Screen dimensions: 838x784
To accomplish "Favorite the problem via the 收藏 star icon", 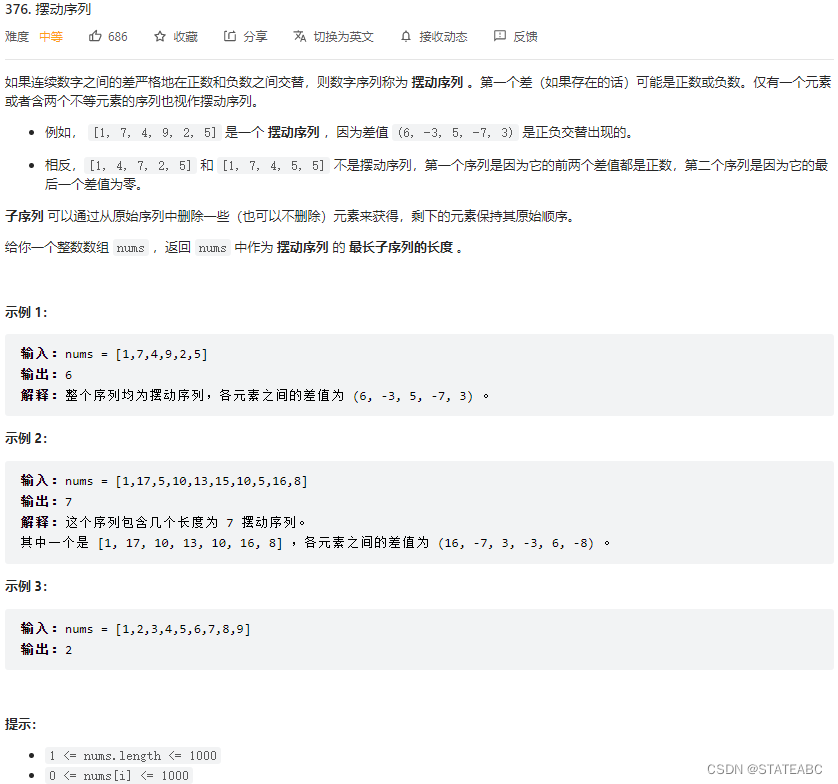I will pyautogui.click(x=174, y=36).
